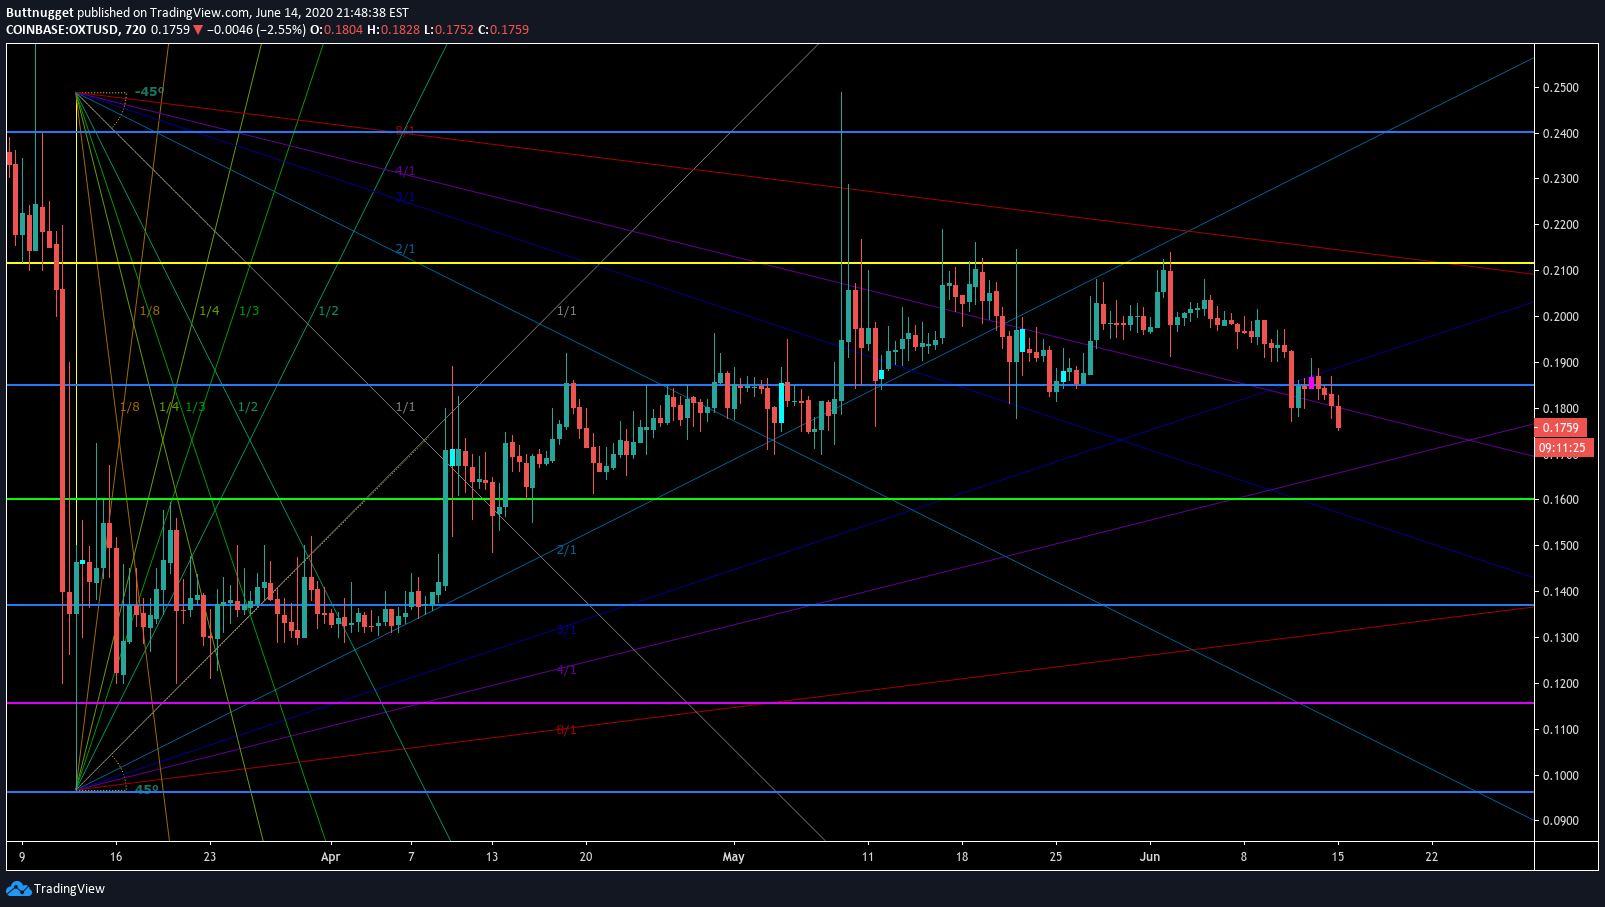The width and height of the screenshot is (1605, 907).
Task: Select the blue horizontal line at 0.2400
Action: pos(770,132)
